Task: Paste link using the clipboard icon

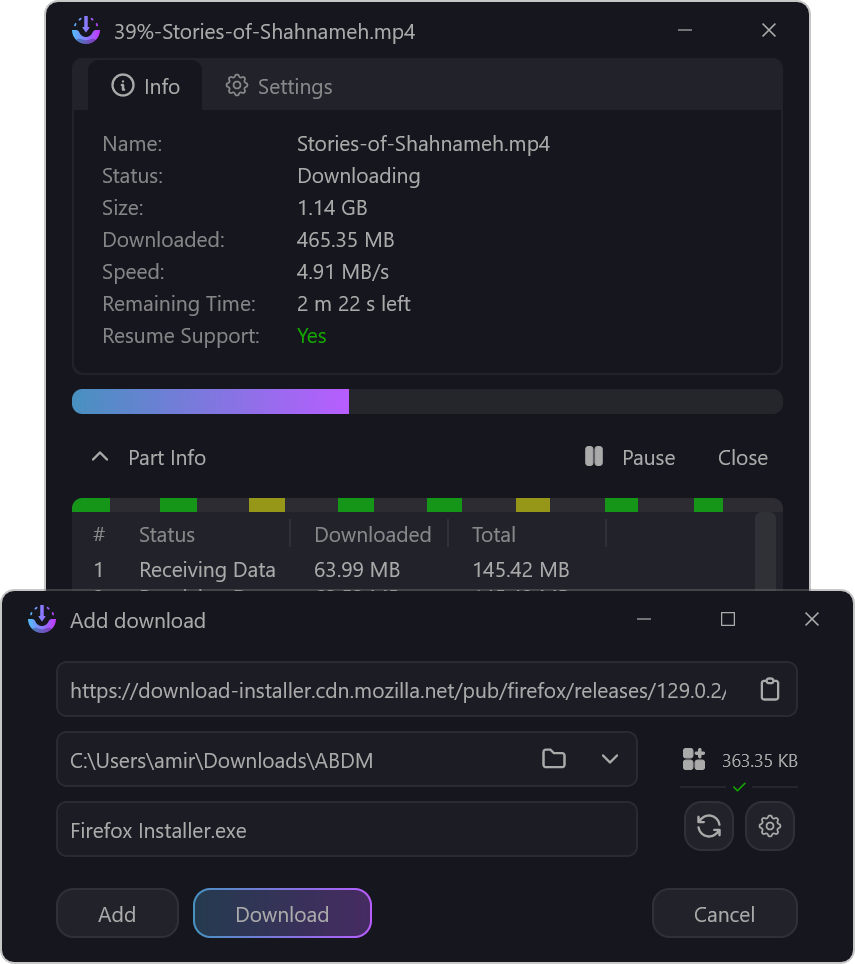Action: pyautogui.click(x=769, y=689)
